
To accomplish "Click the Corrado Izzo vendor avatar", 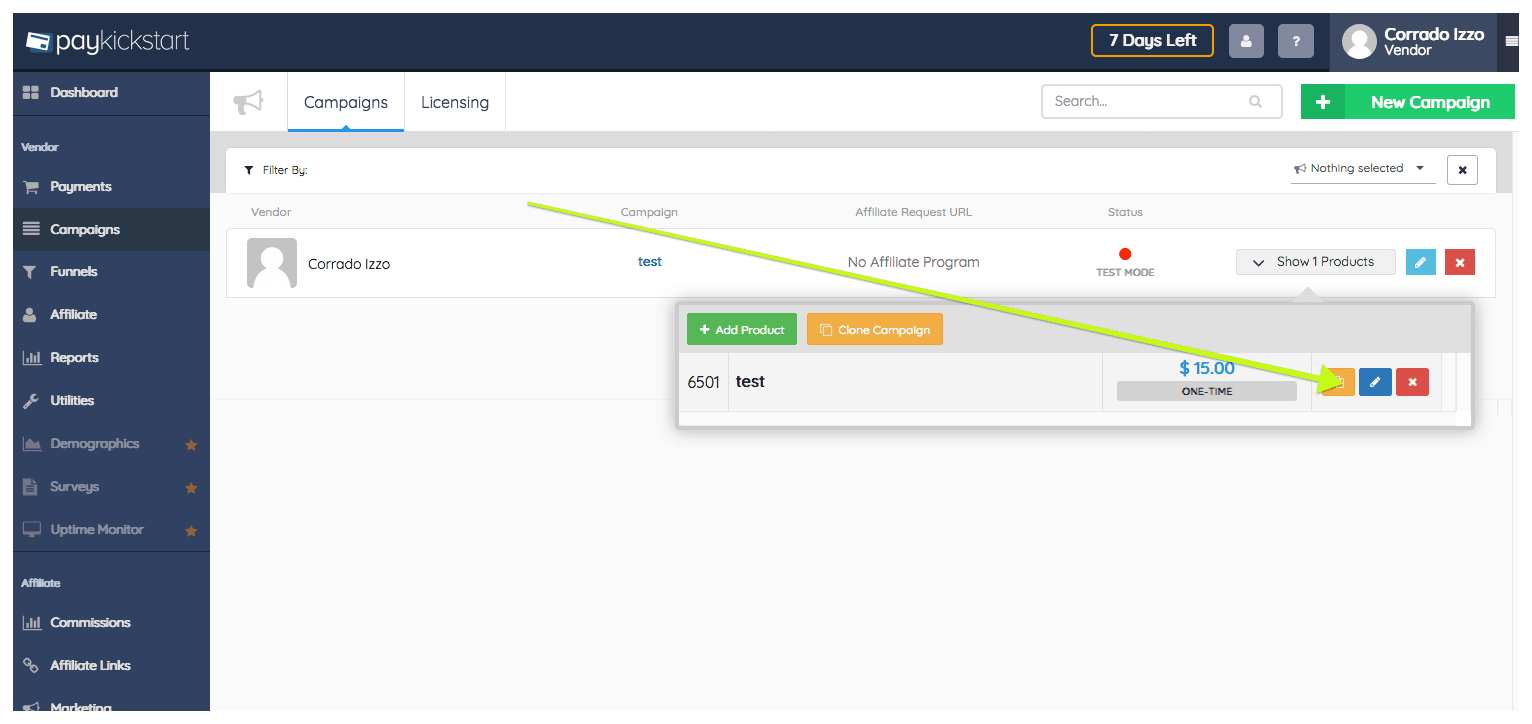I will 272,263.
